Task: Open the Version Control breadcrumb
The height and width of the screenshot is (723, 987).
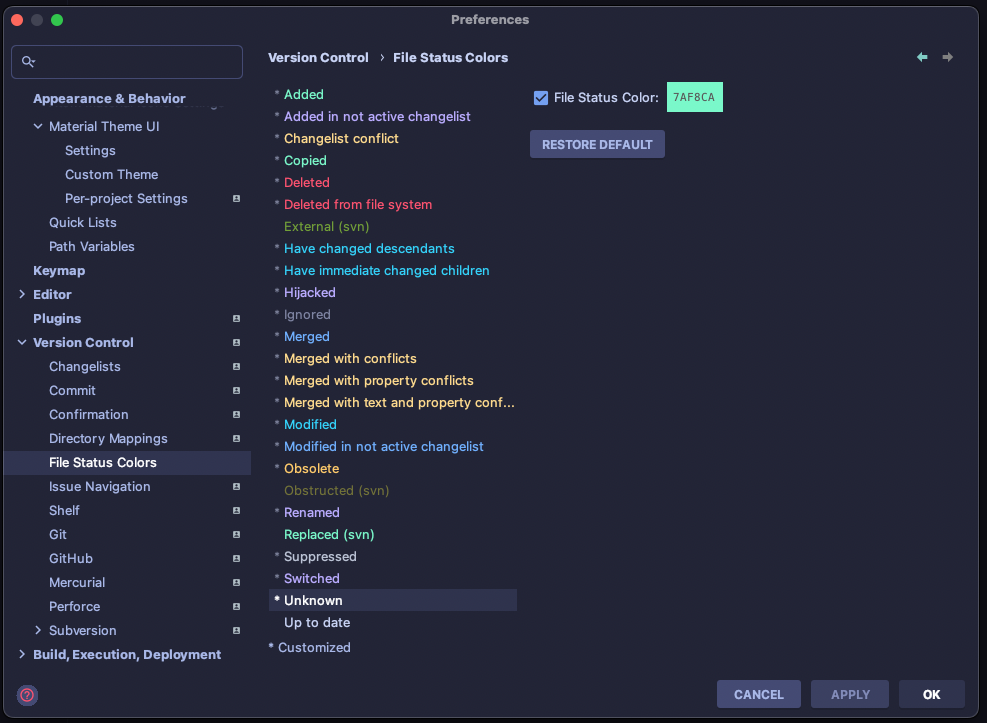Action: (318, 57)
